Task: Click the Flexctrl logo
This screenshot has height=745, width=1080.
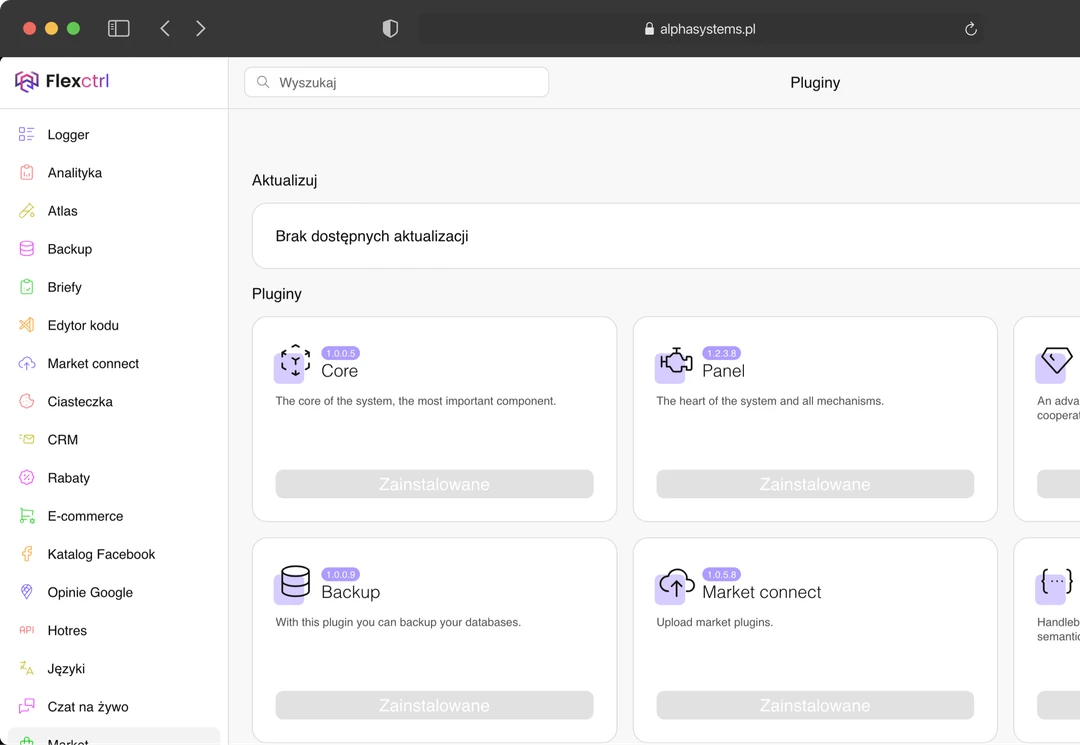Action: pos(62,82)
